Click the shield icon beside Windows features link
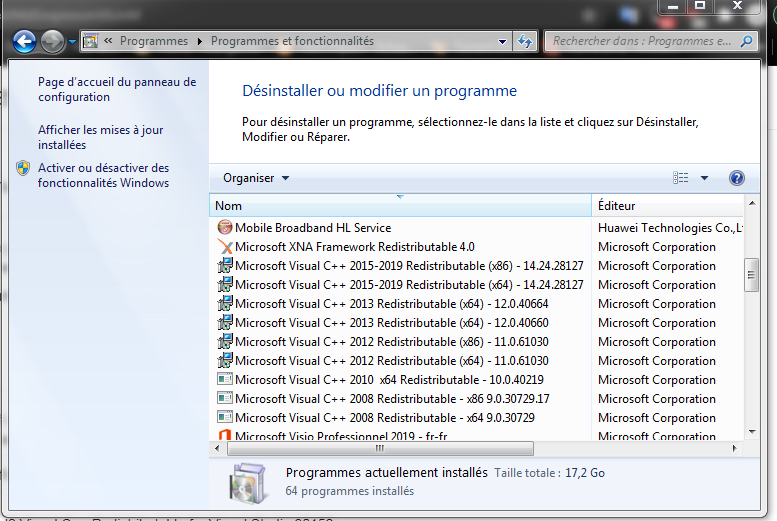The width and height of the screenshot is (777, 521). [23, 168]
